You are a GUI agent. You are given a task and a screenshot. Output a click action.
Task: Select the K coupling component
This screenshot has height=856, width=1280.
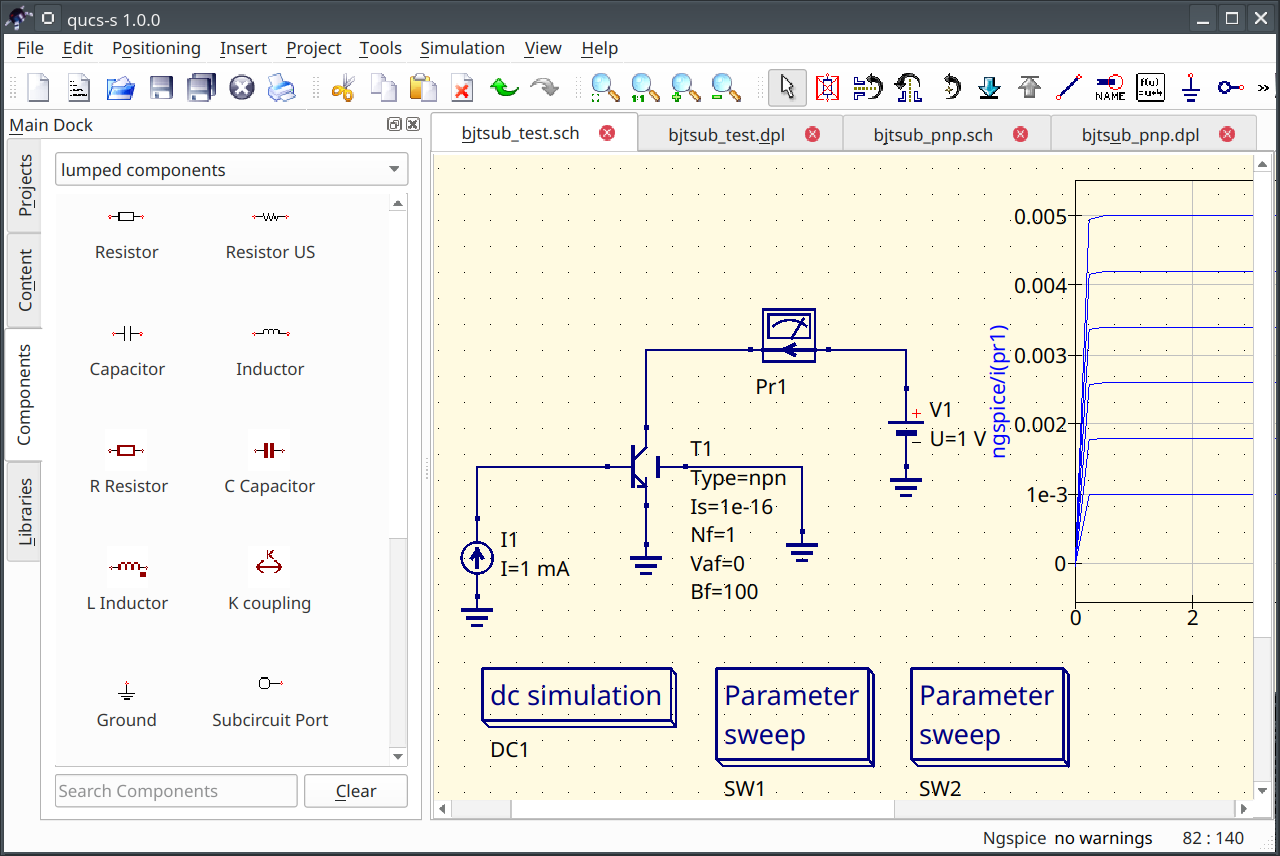point(270,580)
